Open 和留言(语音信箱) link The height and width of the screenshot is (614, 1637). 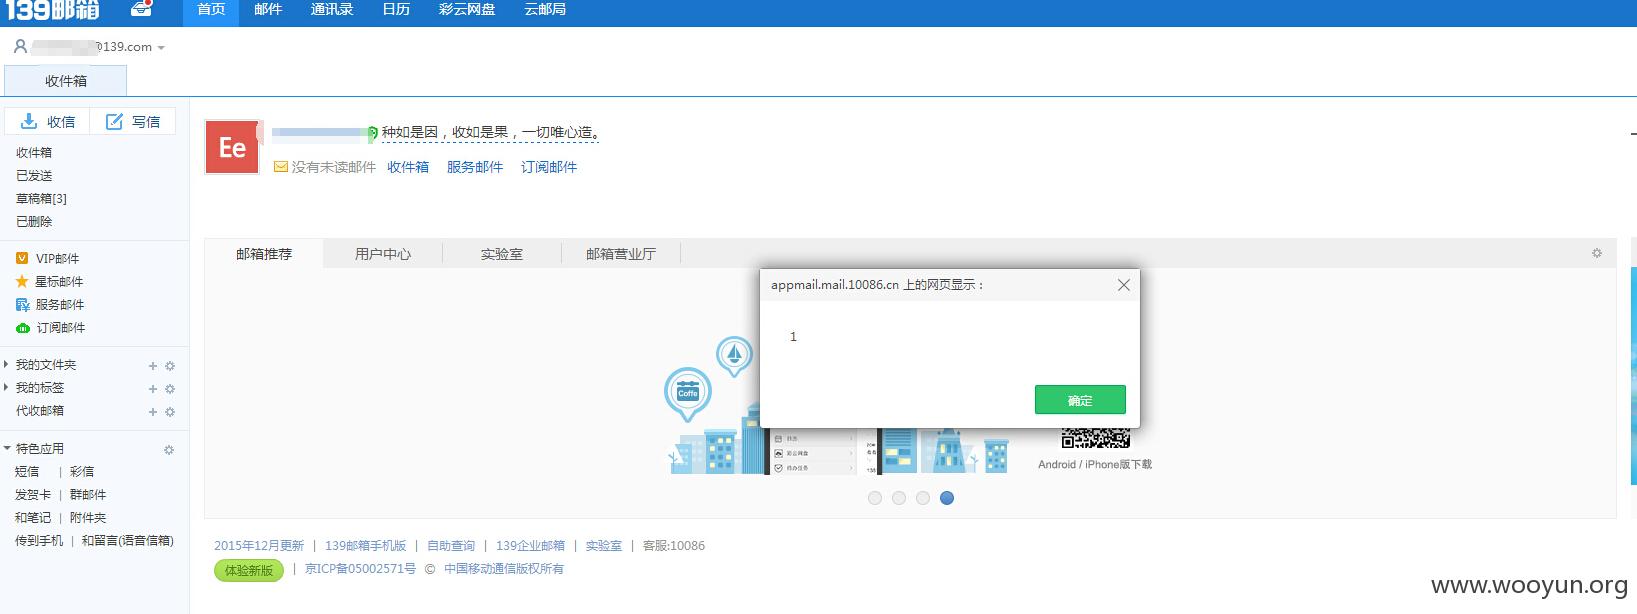(x=128, y=541)
